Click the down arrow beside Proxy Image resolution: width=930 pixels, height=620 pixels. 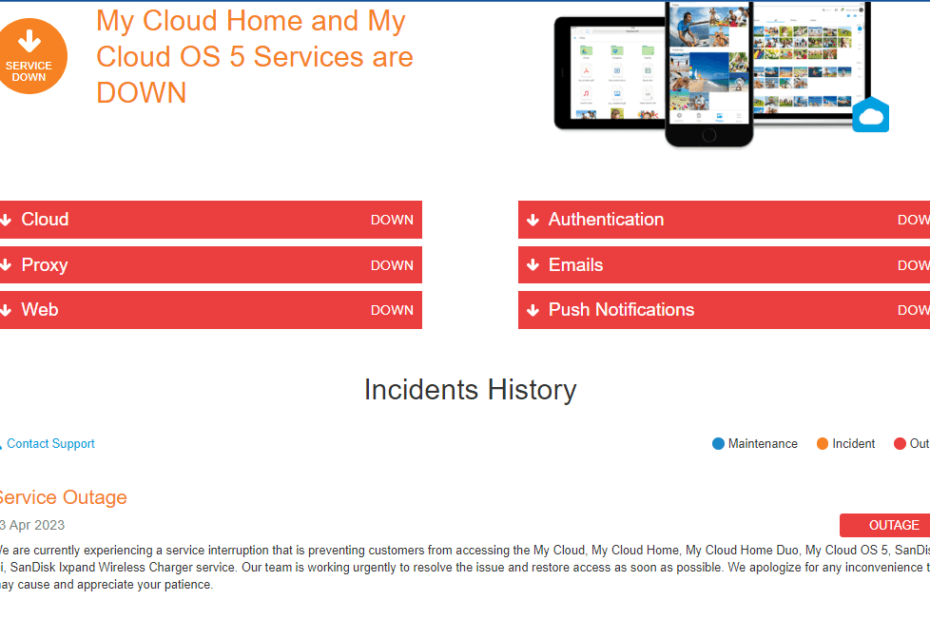point(6,265)
